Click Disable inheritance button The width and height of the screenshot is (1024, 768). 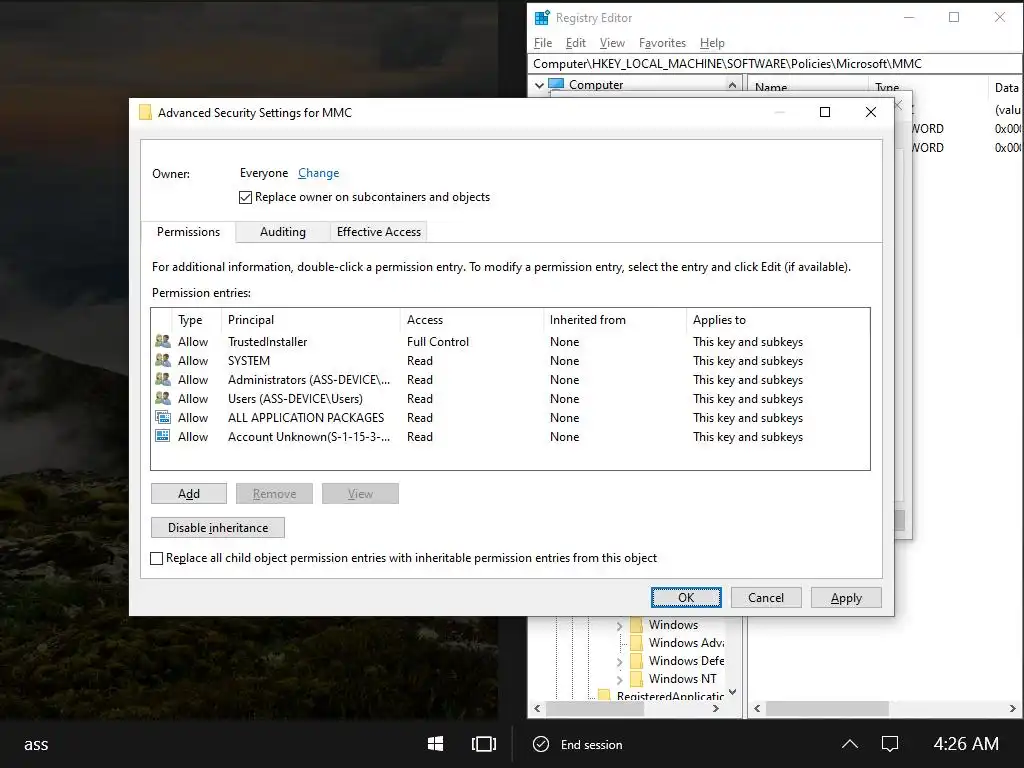click(217, 528)
